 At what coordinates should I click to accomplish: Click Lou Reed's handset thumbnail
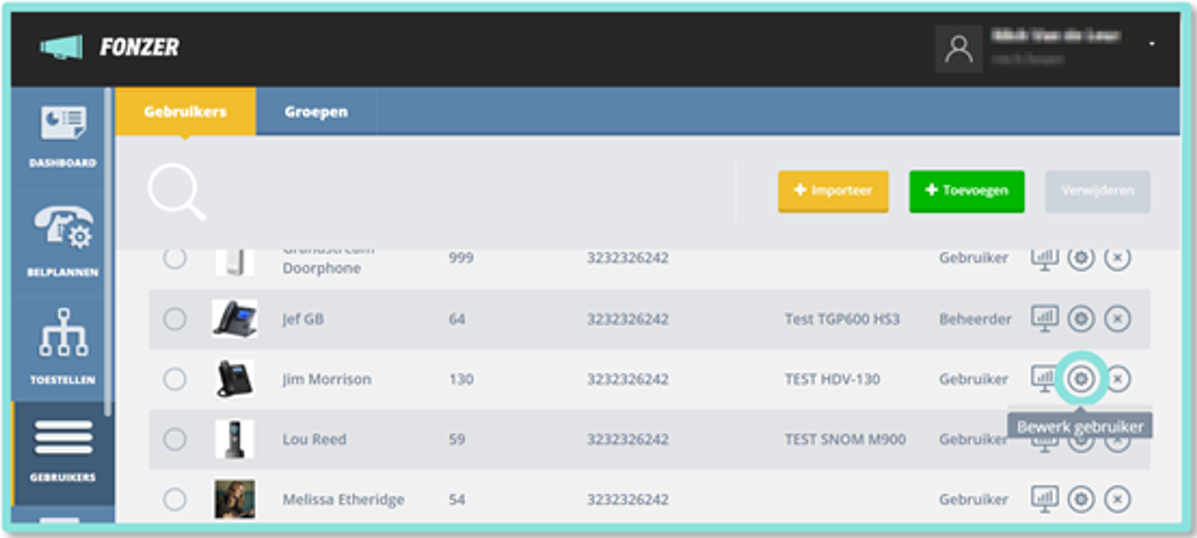pos(234,439)
